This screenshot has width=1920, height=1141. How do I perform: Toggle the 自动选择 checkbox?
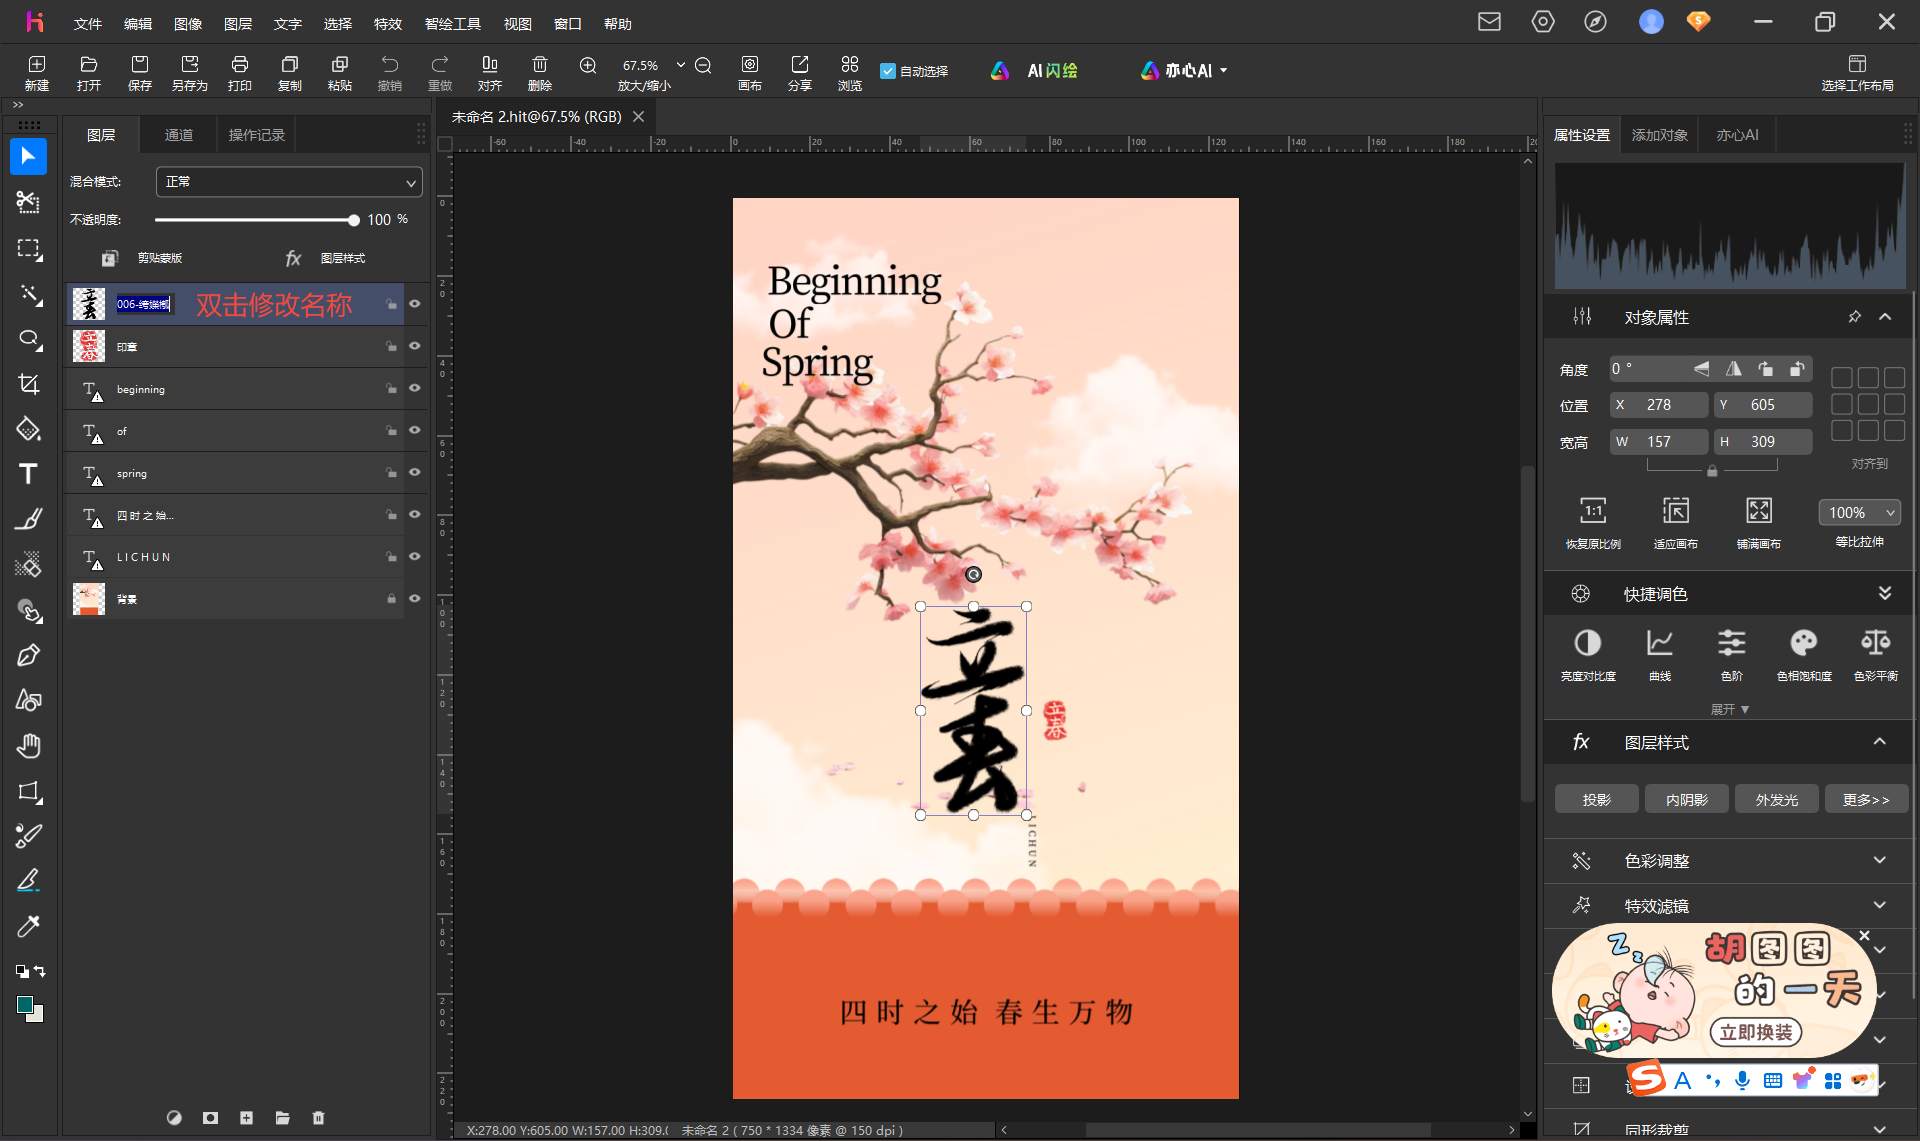(x=888, y=71)
